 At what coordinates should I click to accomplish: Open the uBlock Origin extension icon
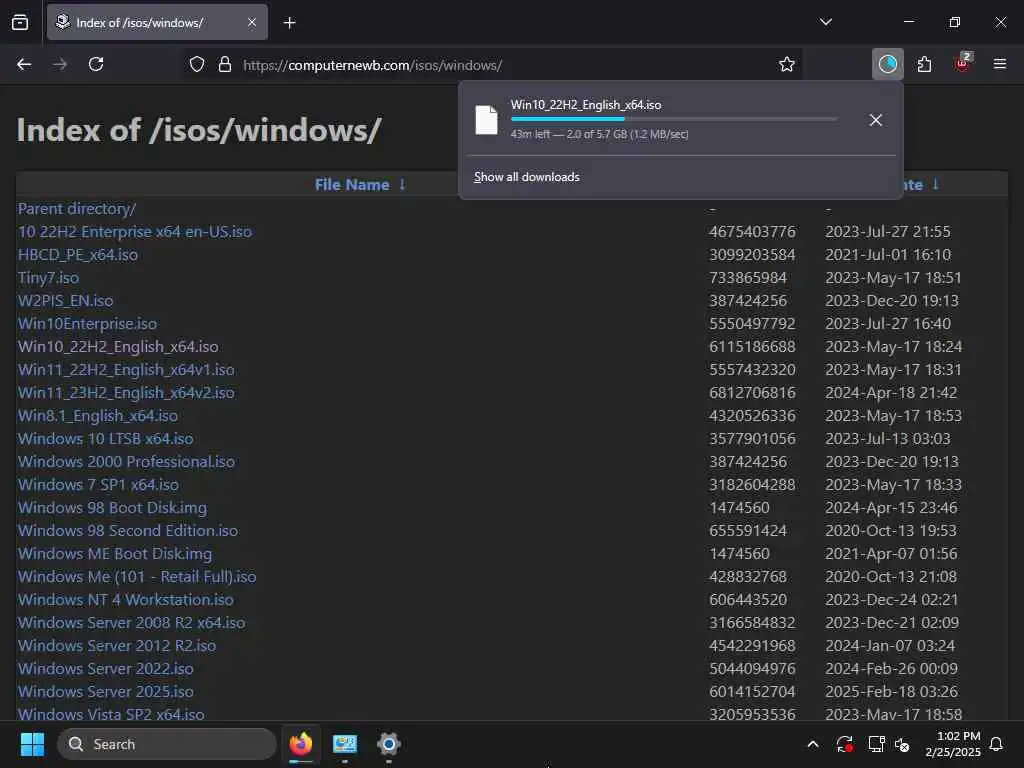963,63
